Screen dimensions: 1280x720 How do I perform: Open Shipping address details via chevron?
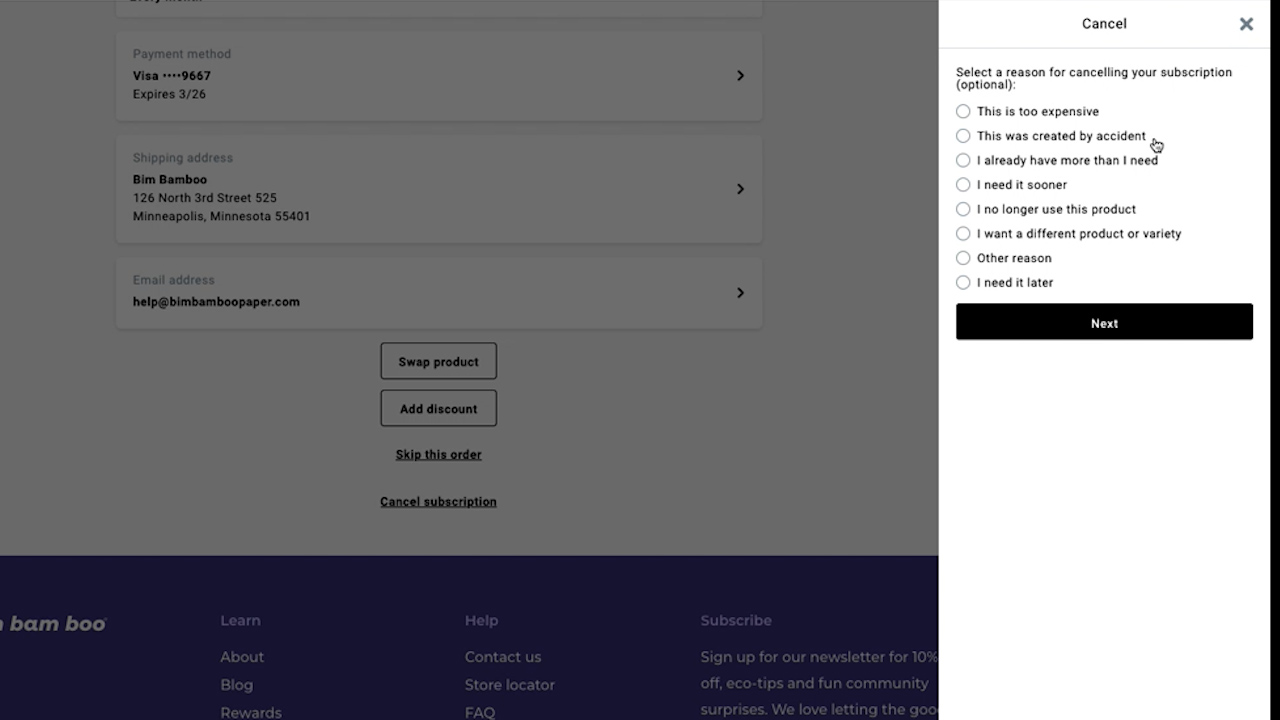click(740, 189)
